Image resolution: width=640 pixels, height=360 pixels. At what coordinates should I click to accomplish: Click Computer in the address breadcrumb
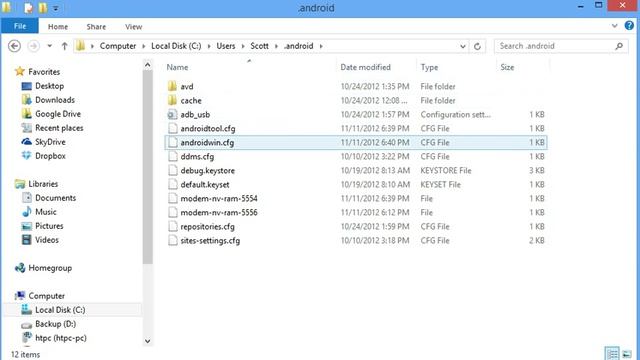pyautogui.click(x=118, y=46)
